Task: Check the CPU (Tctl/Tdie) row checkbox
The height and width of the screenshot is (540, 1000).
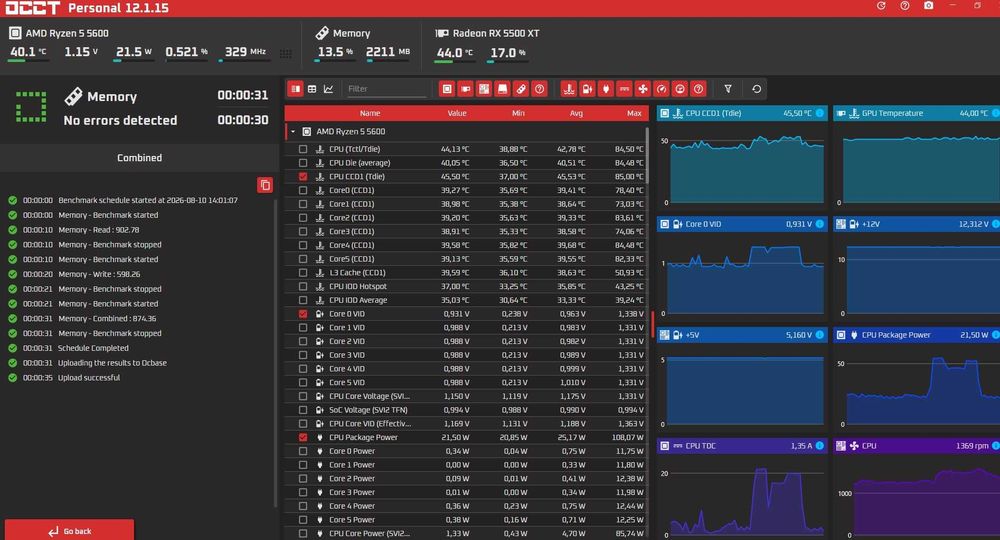Action: pos(303,149)
